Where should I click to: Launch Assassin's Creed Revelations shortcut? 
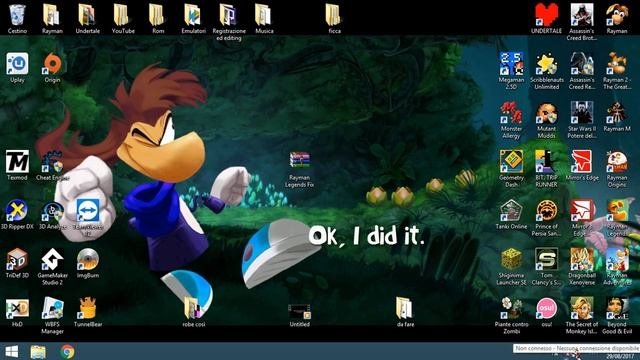[582, 64]
